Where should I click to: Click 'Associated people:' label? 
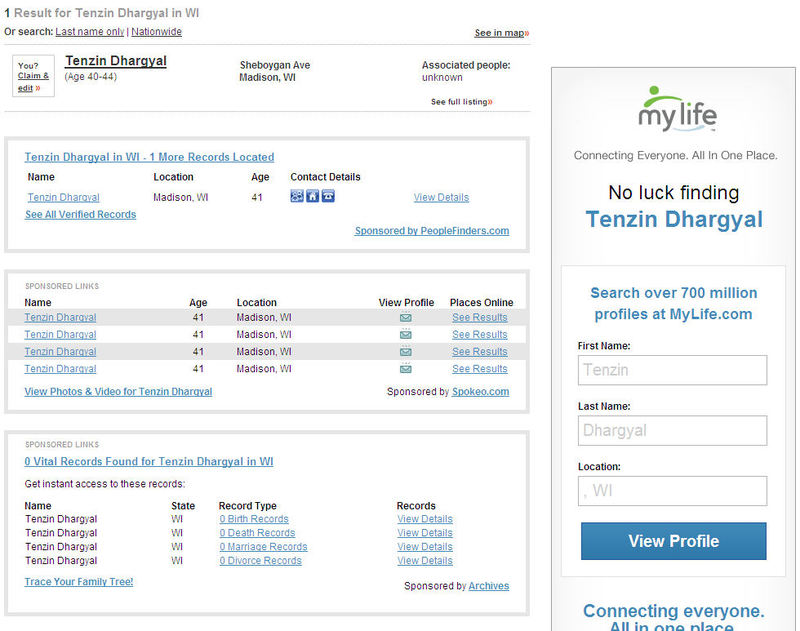(466, 65)
